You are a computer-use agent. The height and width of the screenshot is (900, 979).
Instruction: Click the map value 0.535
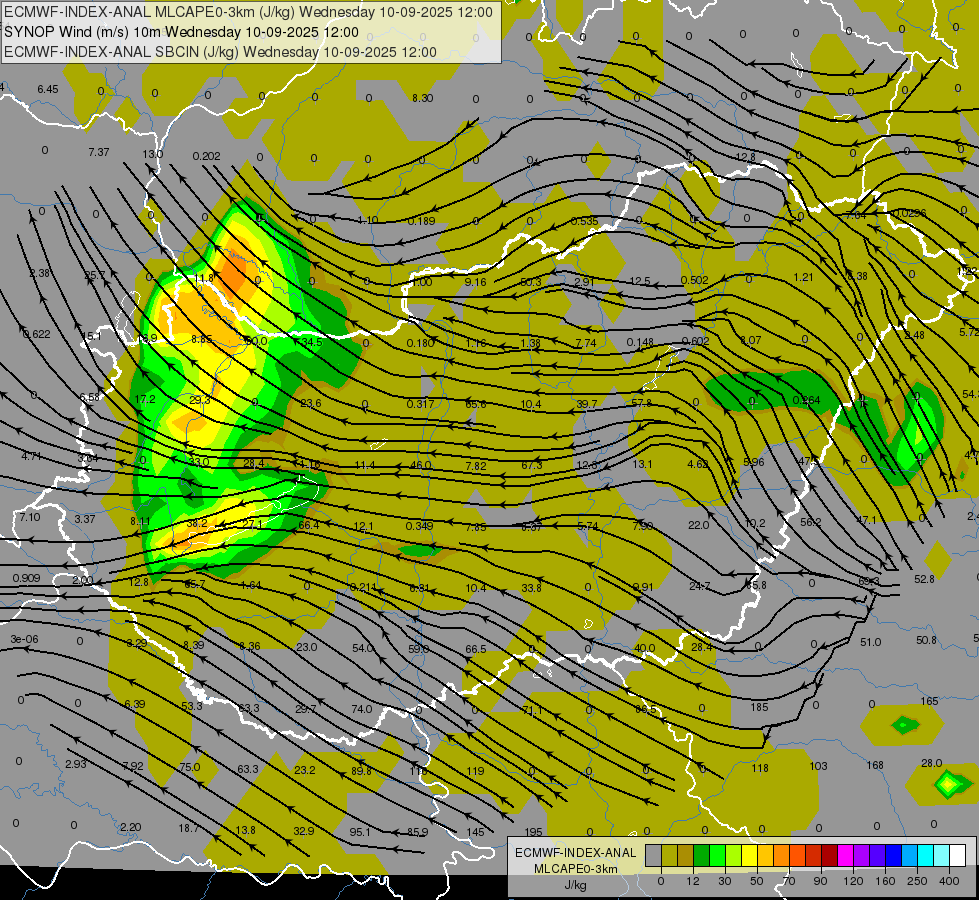click(584, 221)
